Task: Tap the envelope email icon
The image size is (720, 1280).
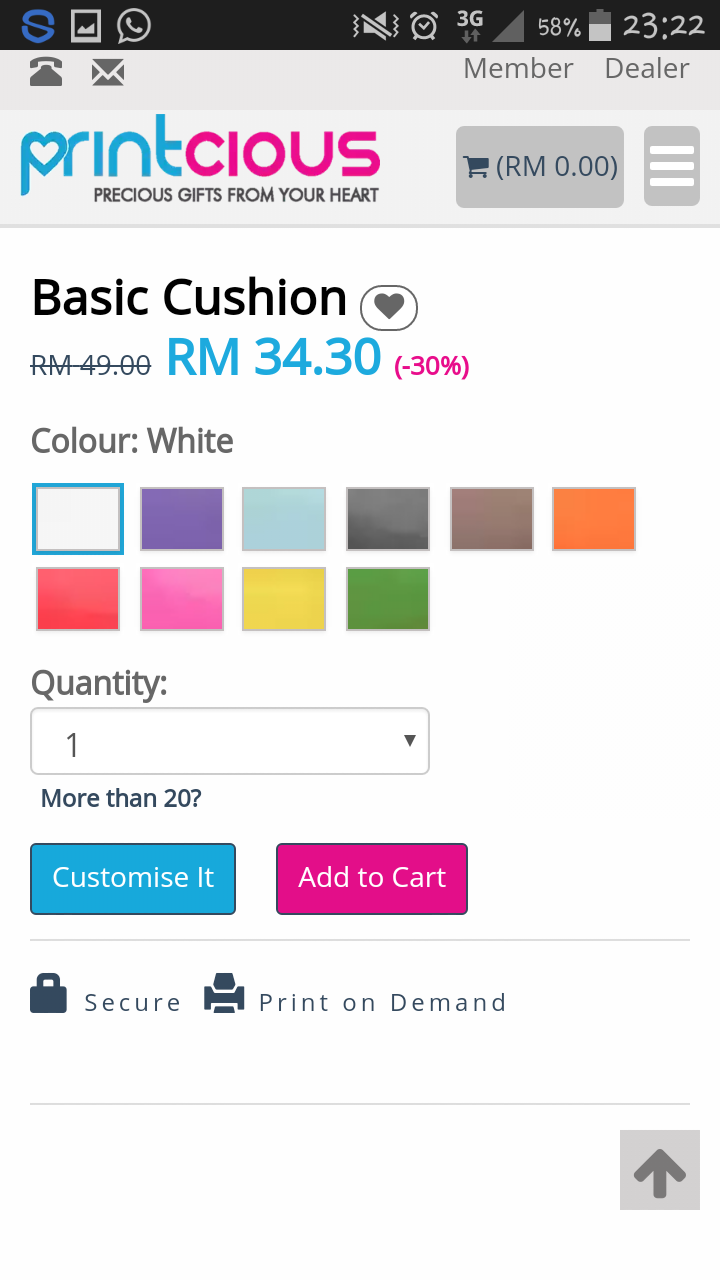Action: click(108, 72)
